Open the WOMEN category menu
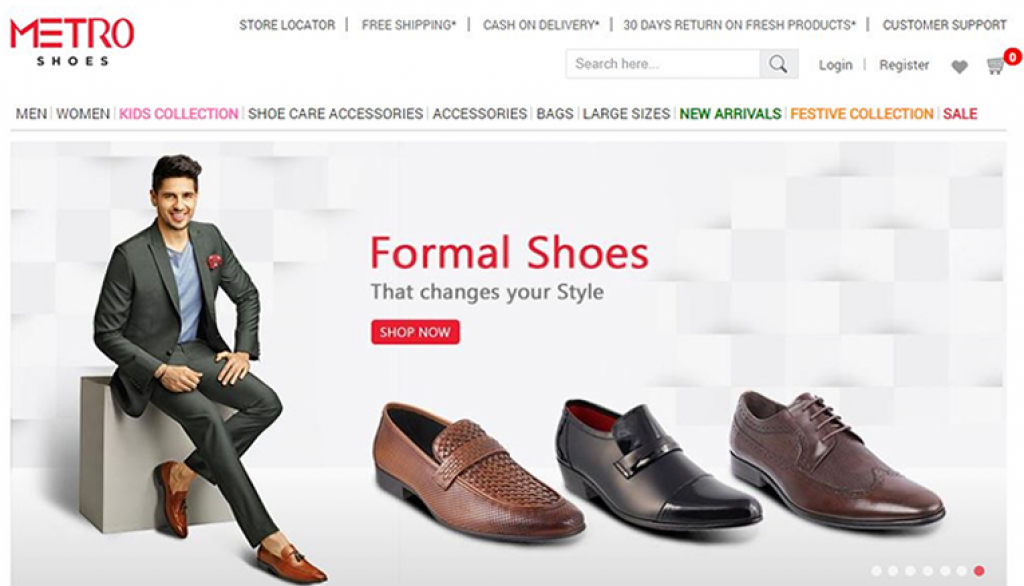 point(83,114)
